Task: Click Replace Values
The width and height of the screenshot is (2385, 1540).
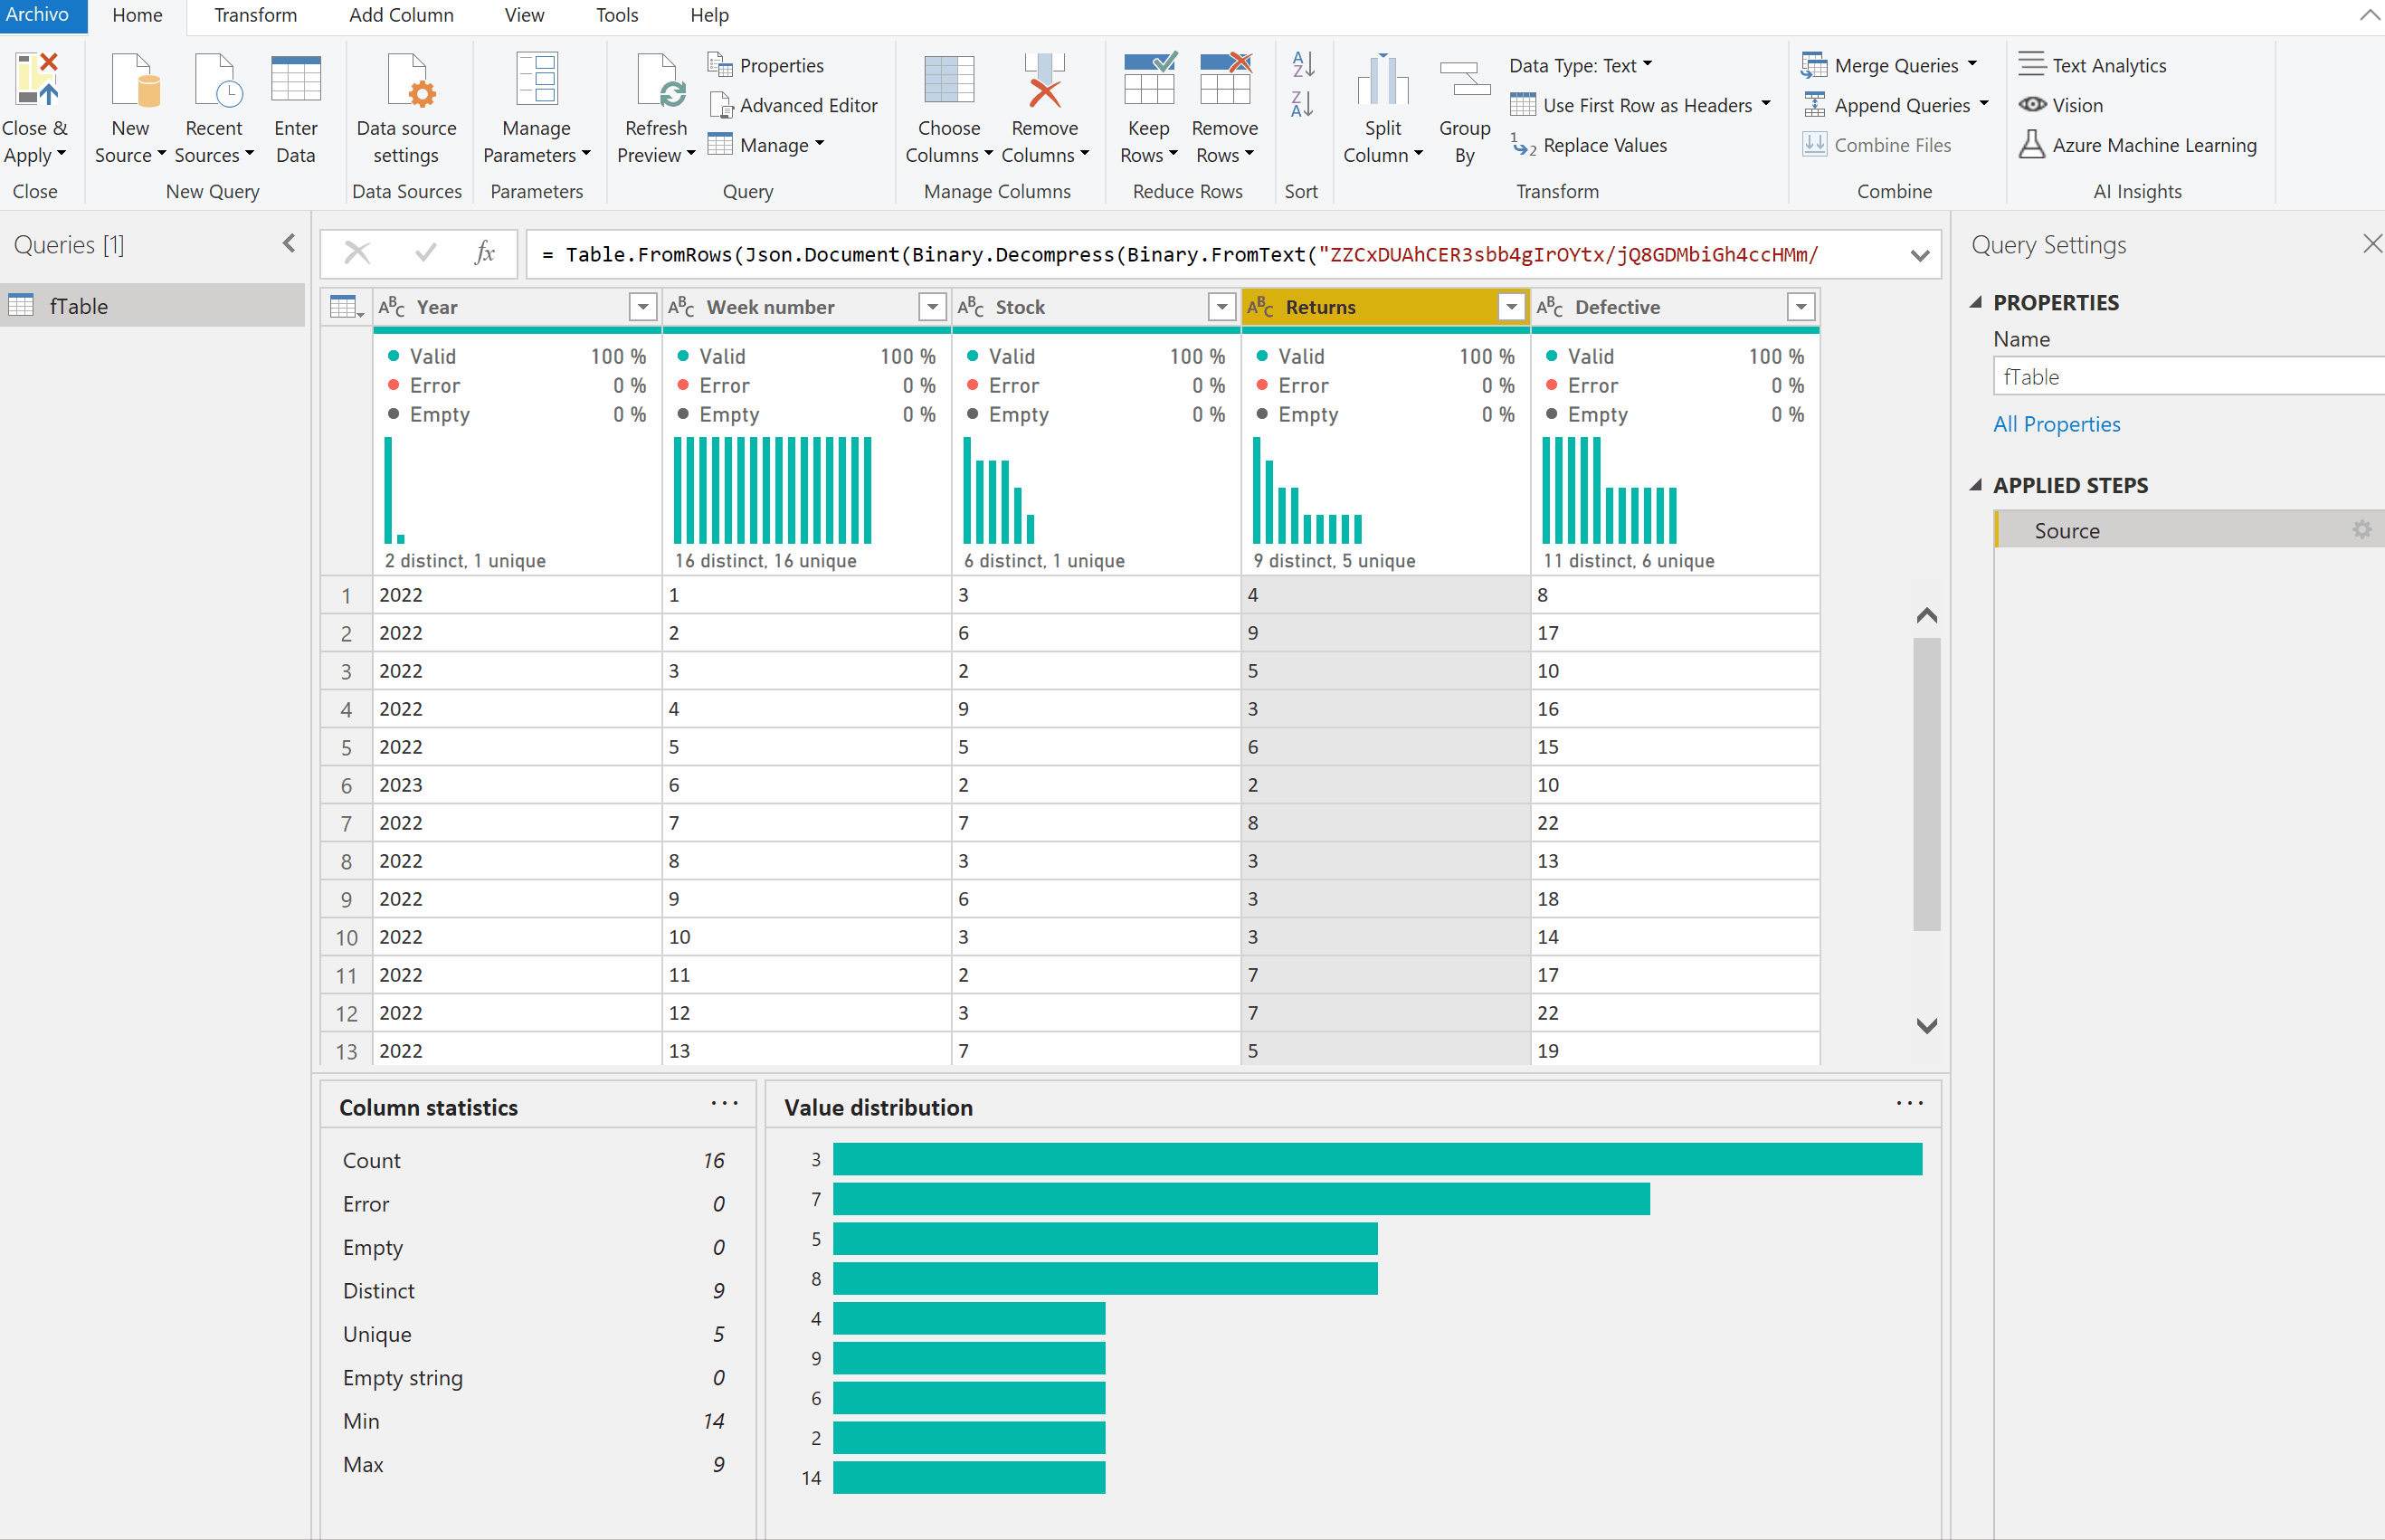Action: 1589,145
